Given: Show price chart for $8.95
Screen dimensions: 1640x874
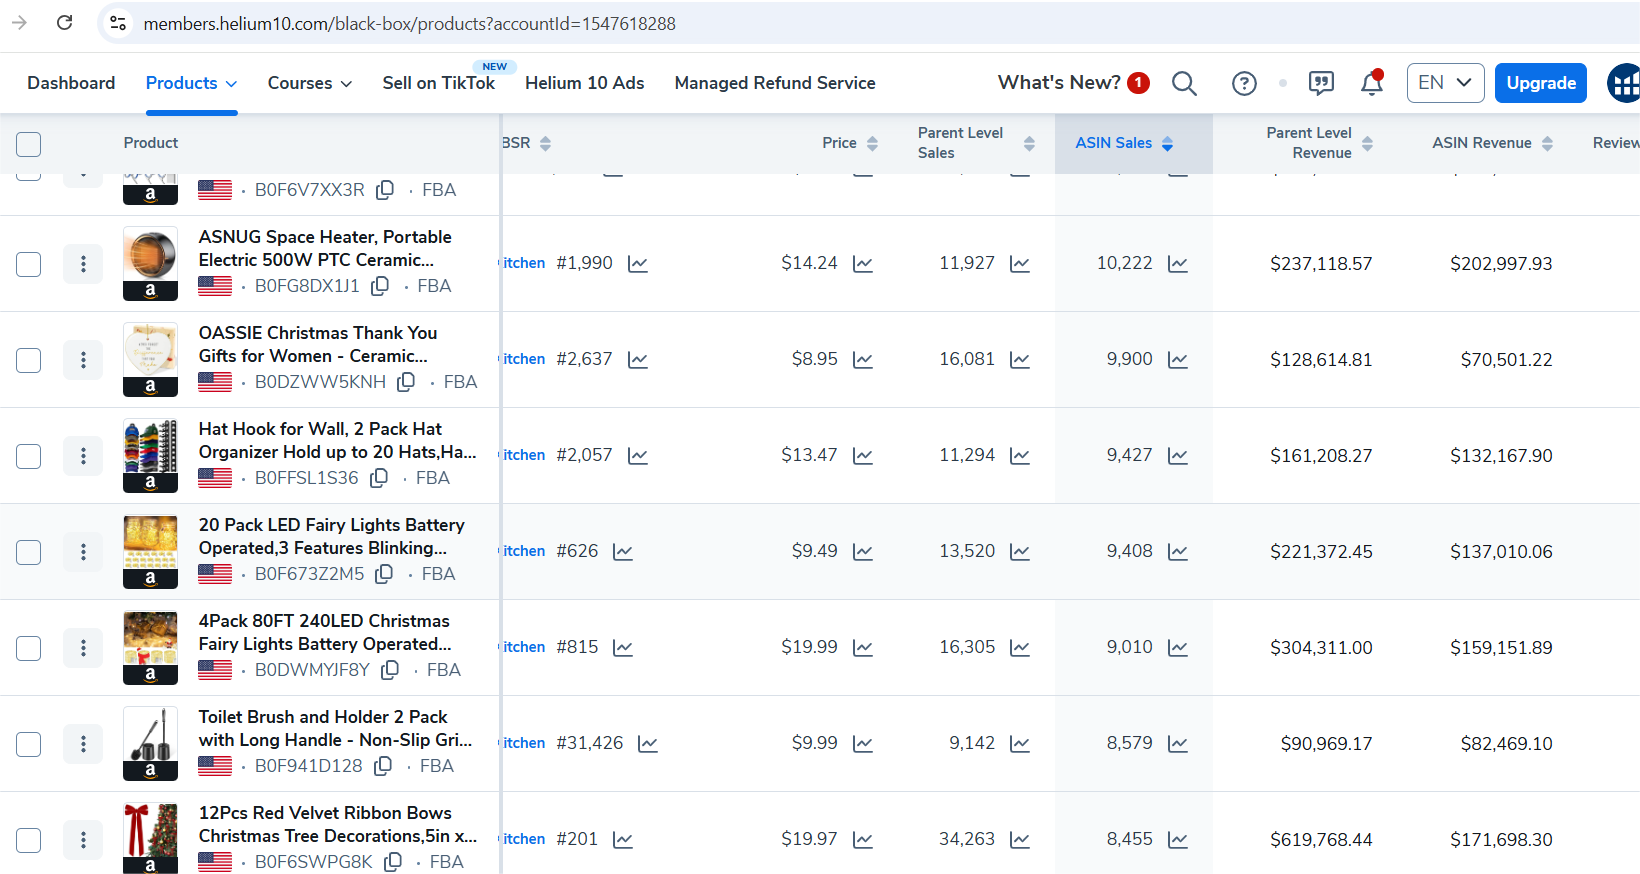Looking at the screenshot, I should coord(863,360).
